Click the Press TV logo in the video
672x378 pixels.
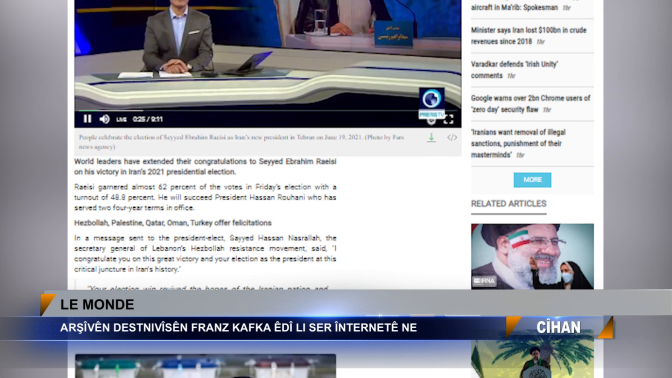(x=432, y=102)
